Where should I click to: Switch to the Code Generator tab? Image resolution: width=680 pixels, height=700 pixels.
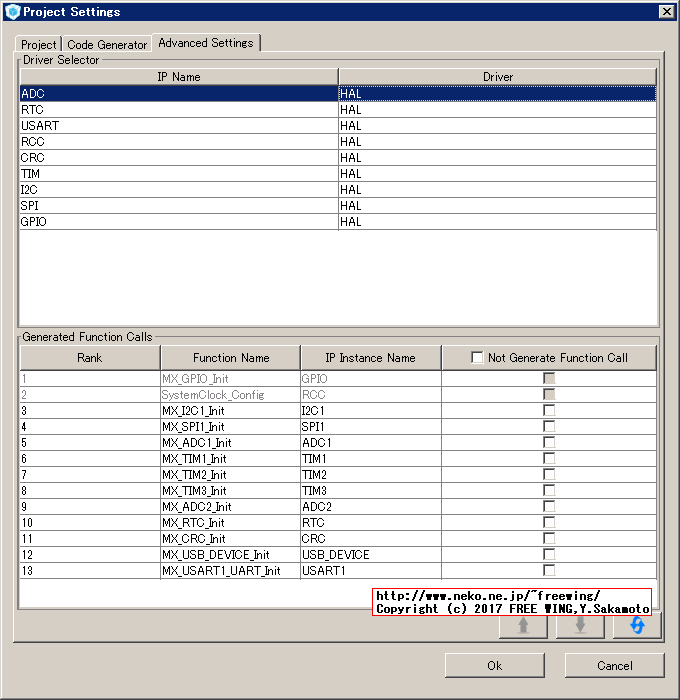(107, 45)
